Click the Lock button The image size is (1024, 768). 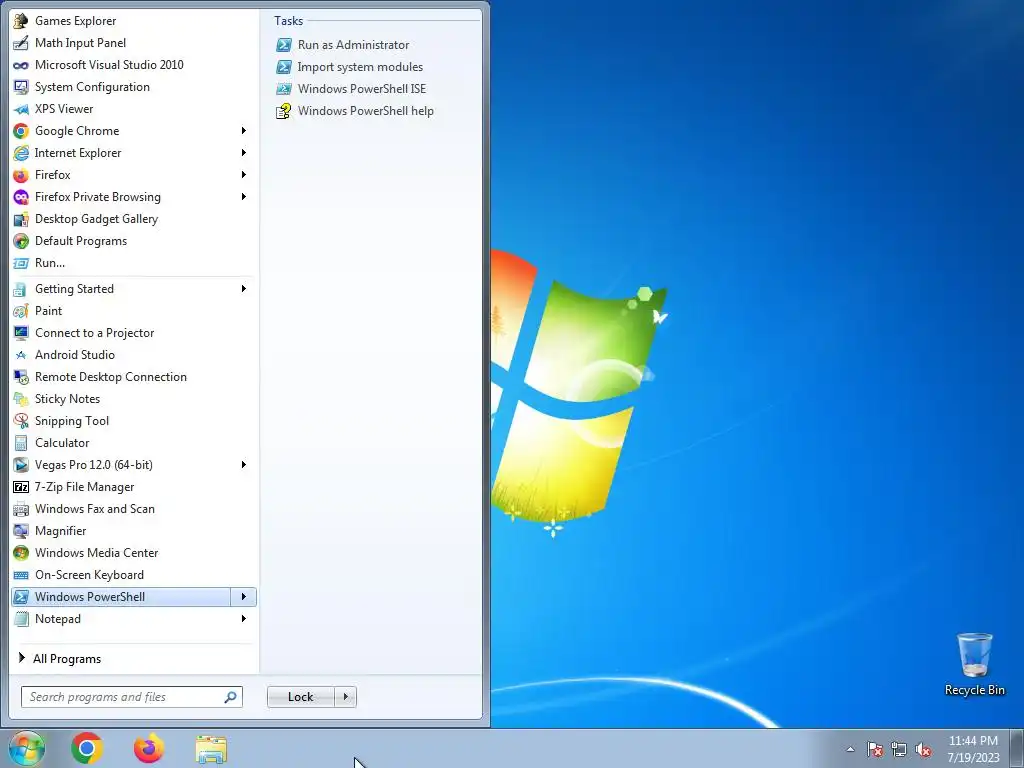300,697
